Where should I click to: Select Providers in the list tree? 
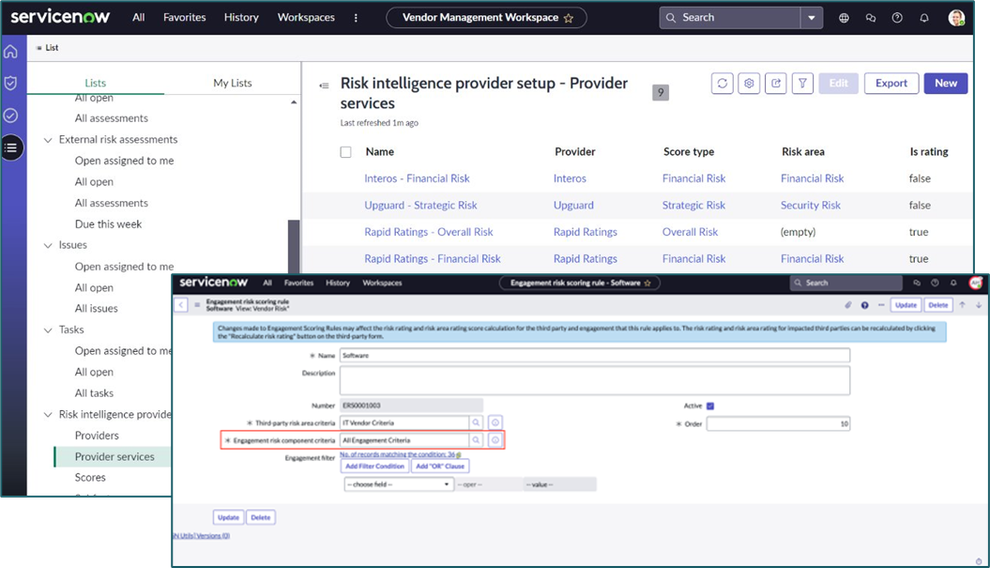[x=97, y=435]
